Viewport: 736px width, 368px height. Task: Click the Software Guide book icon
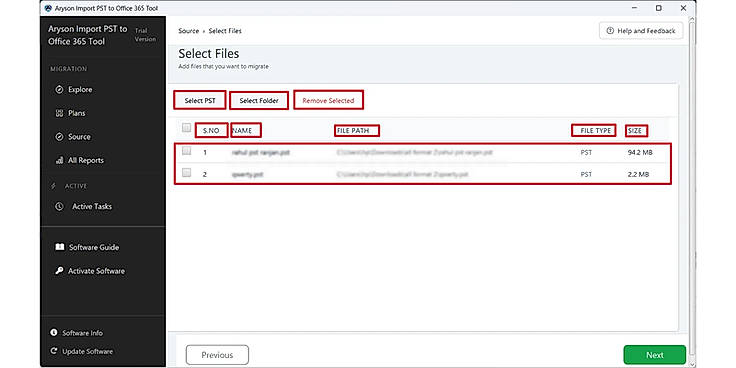pyautogui.click(x=60, y=247)
